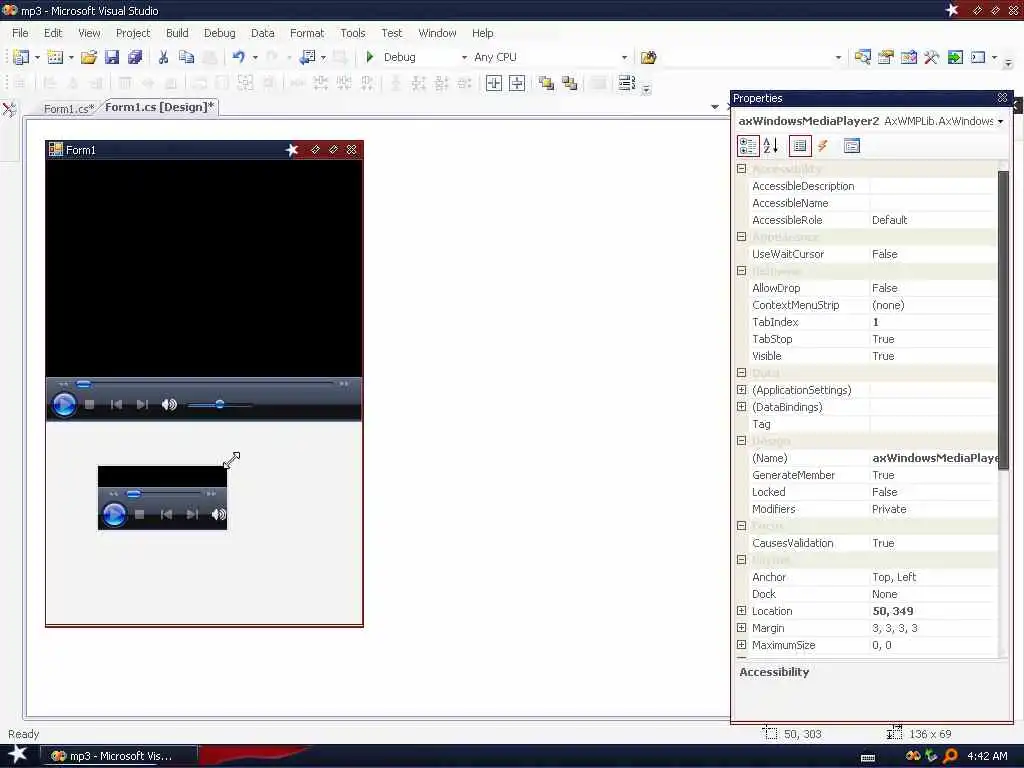This screenshot has height=768, width=1024.
Task: Click the play button on the large media player
Action: pyautogui.click(x=63, y=405)
